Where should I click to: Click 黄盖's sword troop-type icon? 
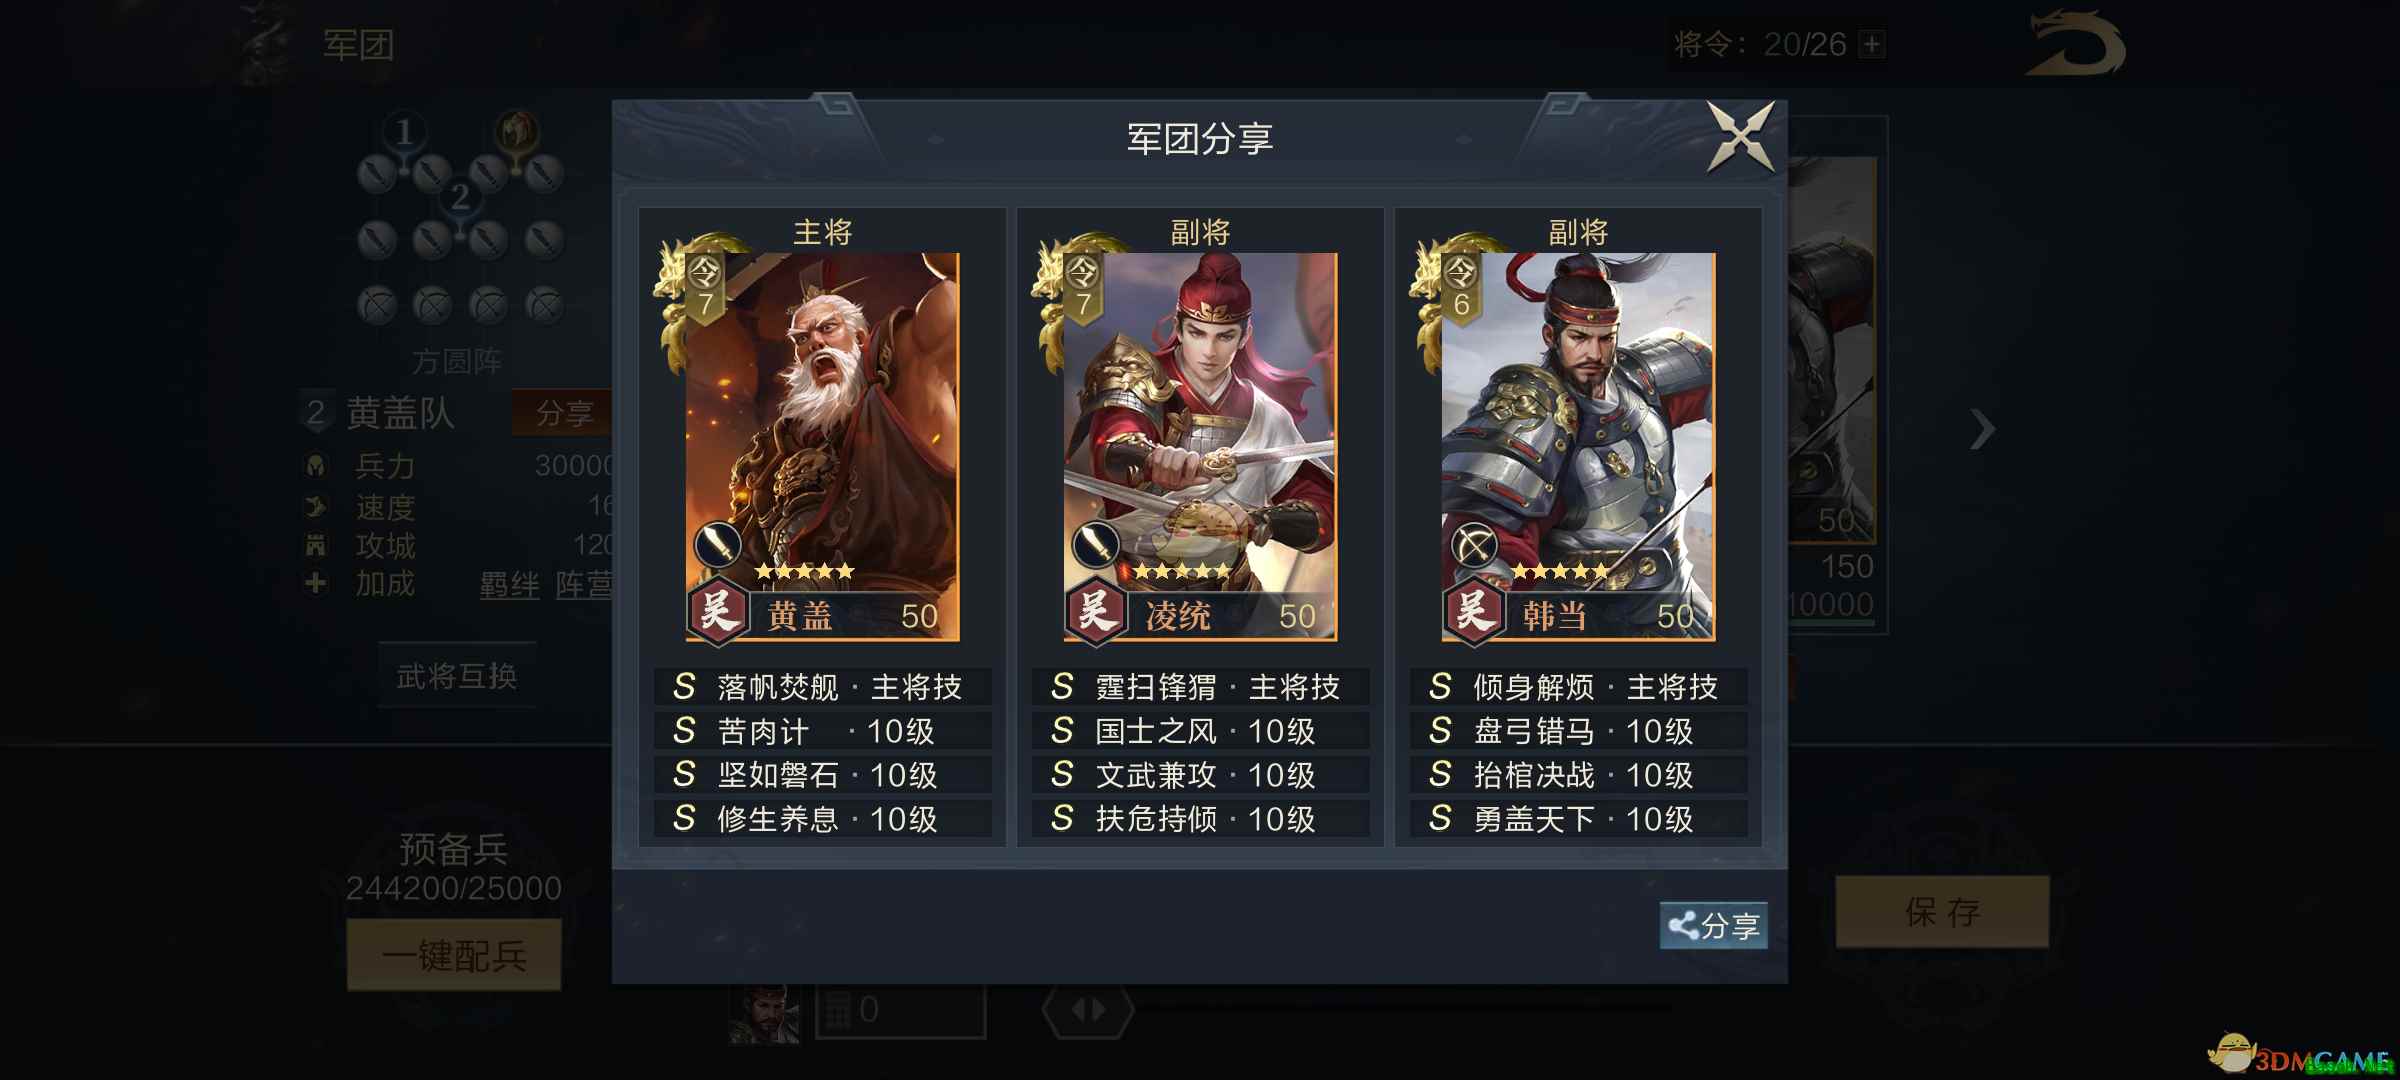point(717,545)
